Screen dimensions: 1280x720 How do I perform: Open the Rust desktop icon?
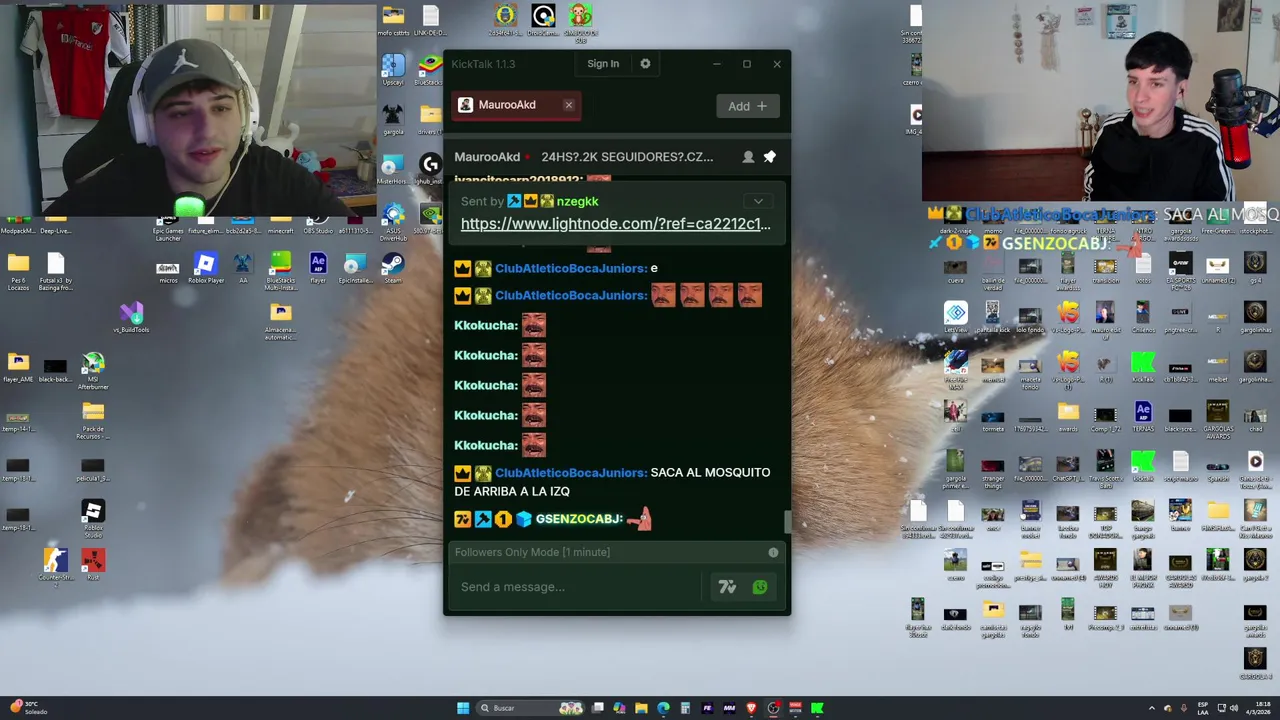(x=93, y=566)
